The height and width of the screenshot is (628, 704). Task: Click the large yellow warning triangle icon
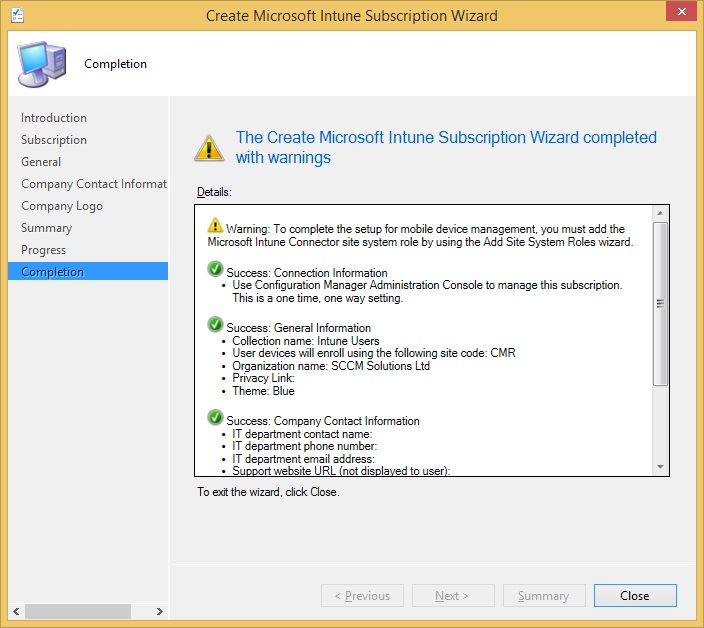click(x=209, y=147)
